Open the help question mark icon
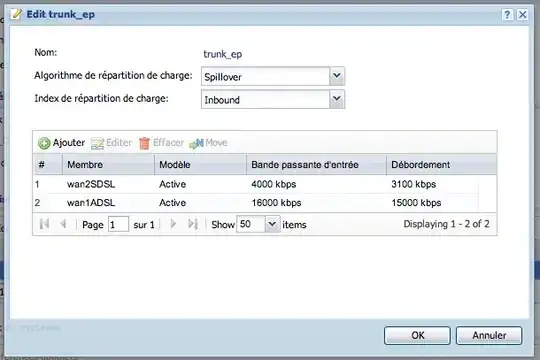540x360 pixels. pyautogui.click(x=507, y=15)
